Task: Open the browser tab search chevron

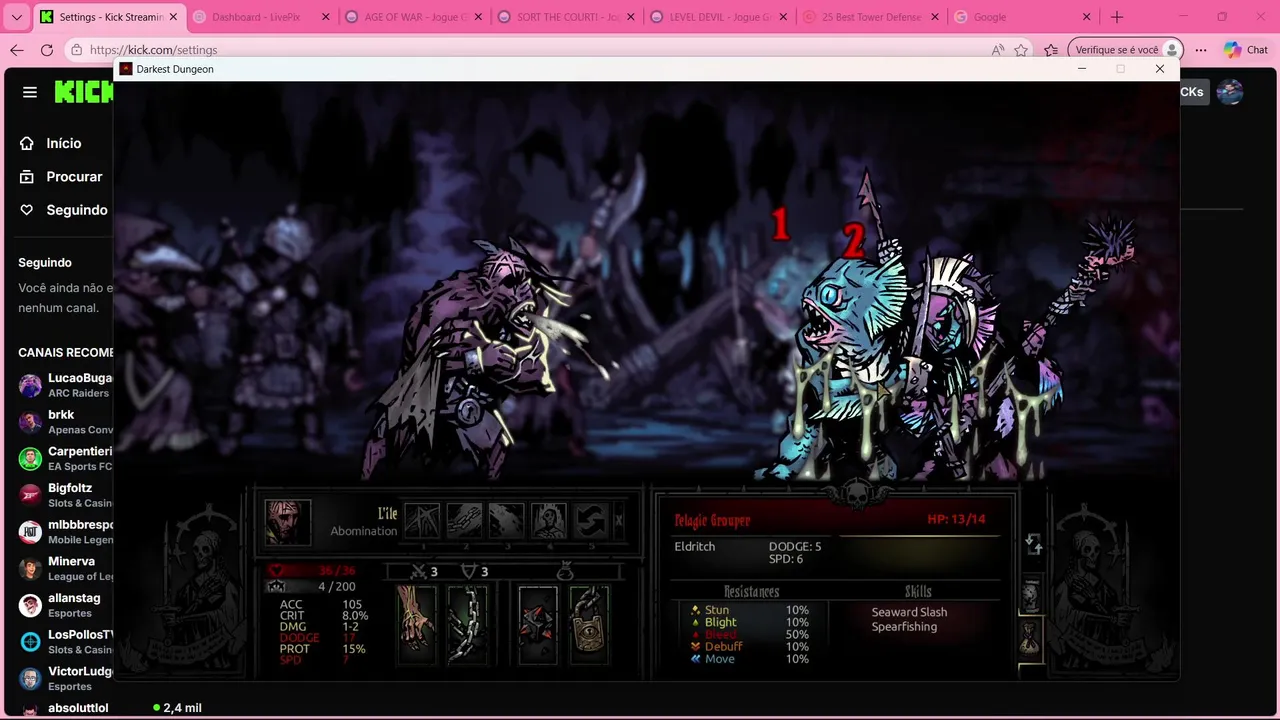Action: (16, 17)
